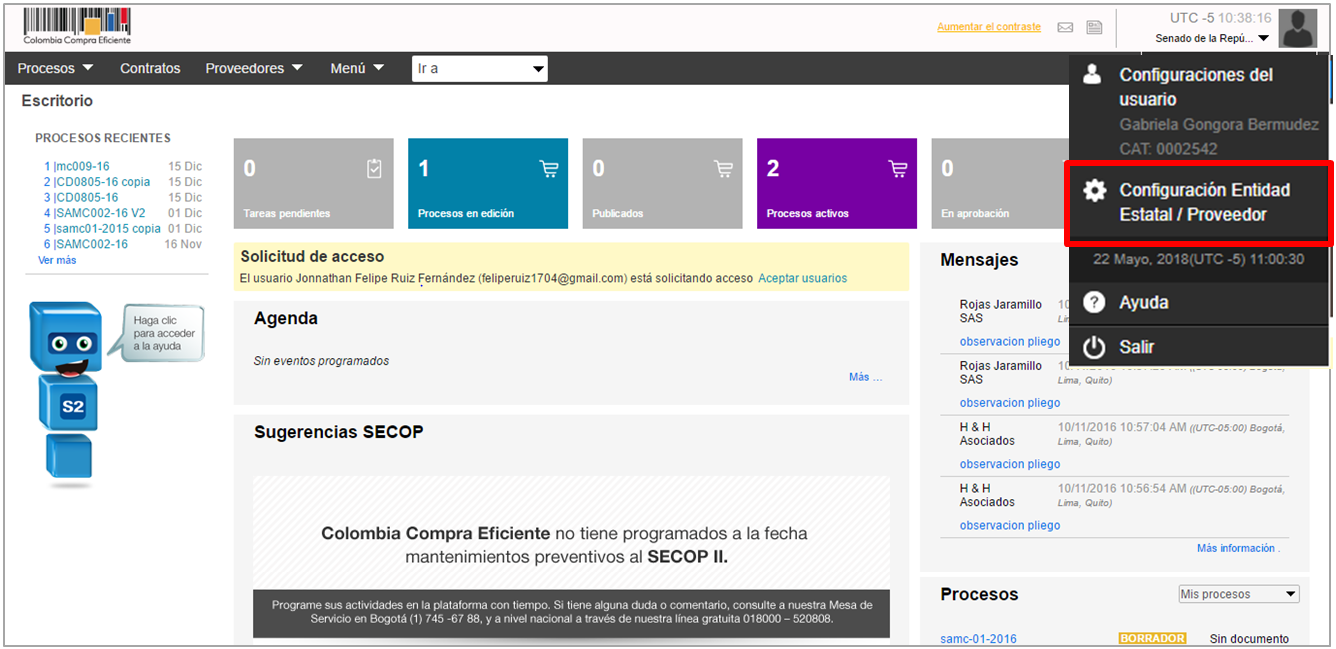Click the user profile avatar picture
This screenshot has width=1336, height=649.
(1298, 28)
